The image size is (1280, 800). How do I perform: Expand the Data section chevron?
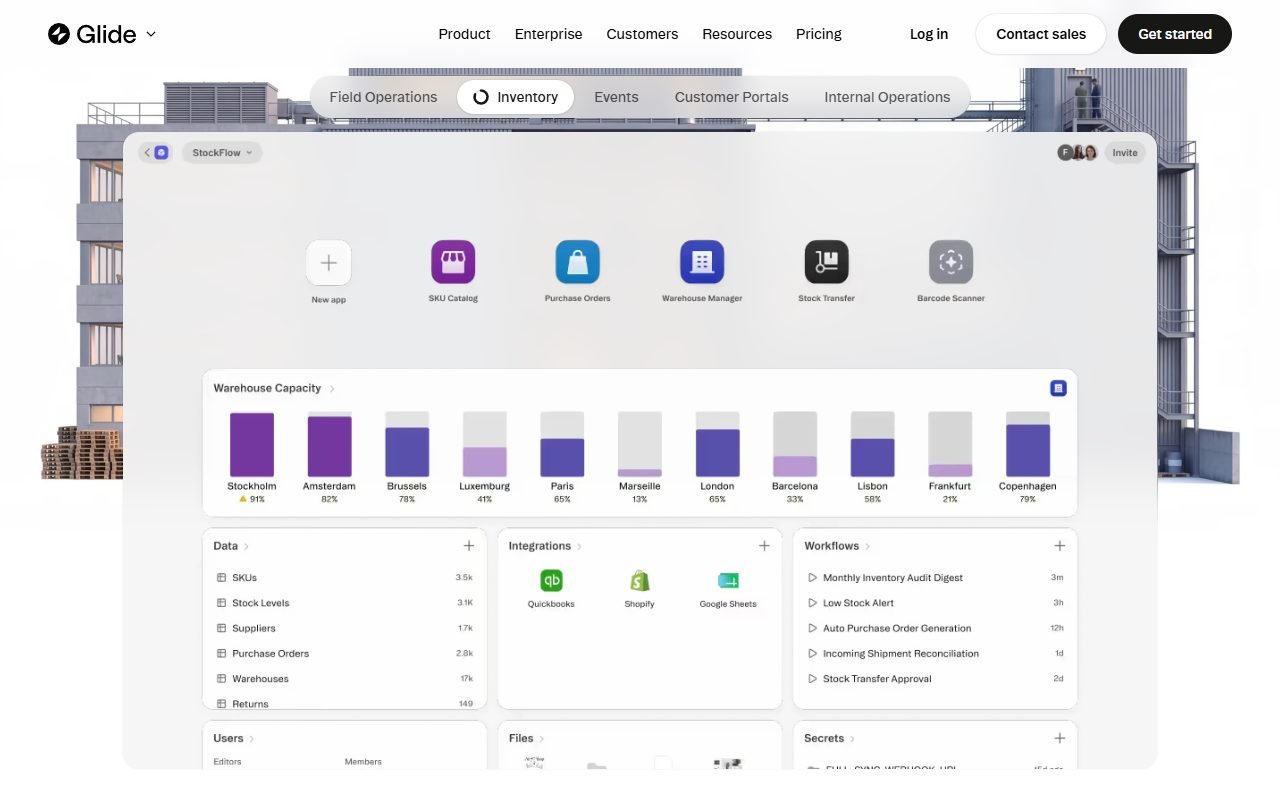247,547
